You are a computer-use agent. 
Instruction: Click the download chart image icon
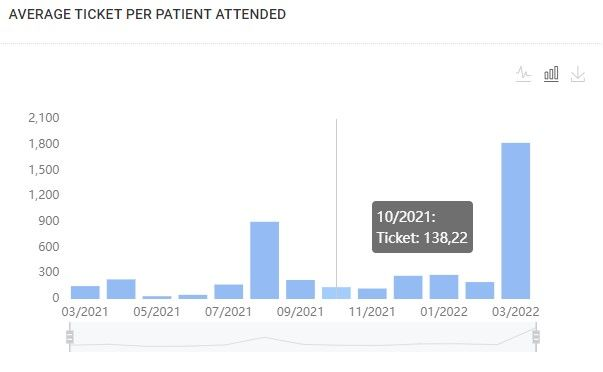pos(578,74)
